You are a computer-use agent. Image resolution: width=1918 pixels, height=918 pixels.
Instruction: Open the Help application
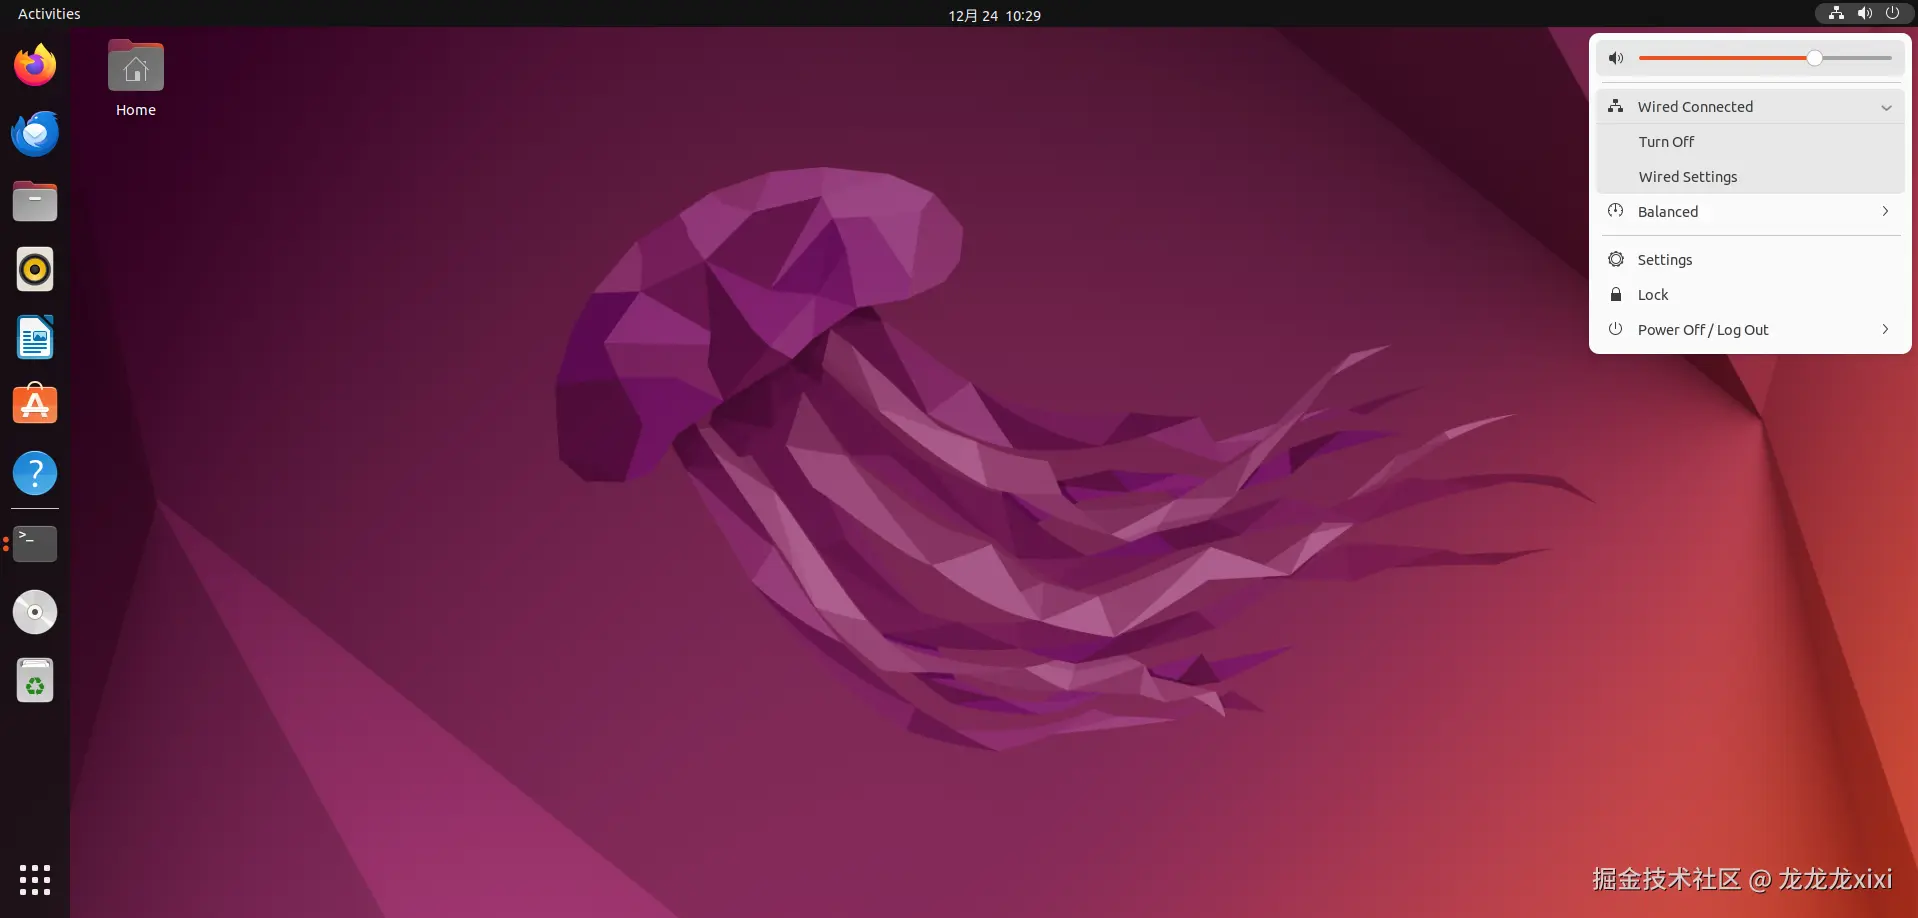(x=35, y=473)
